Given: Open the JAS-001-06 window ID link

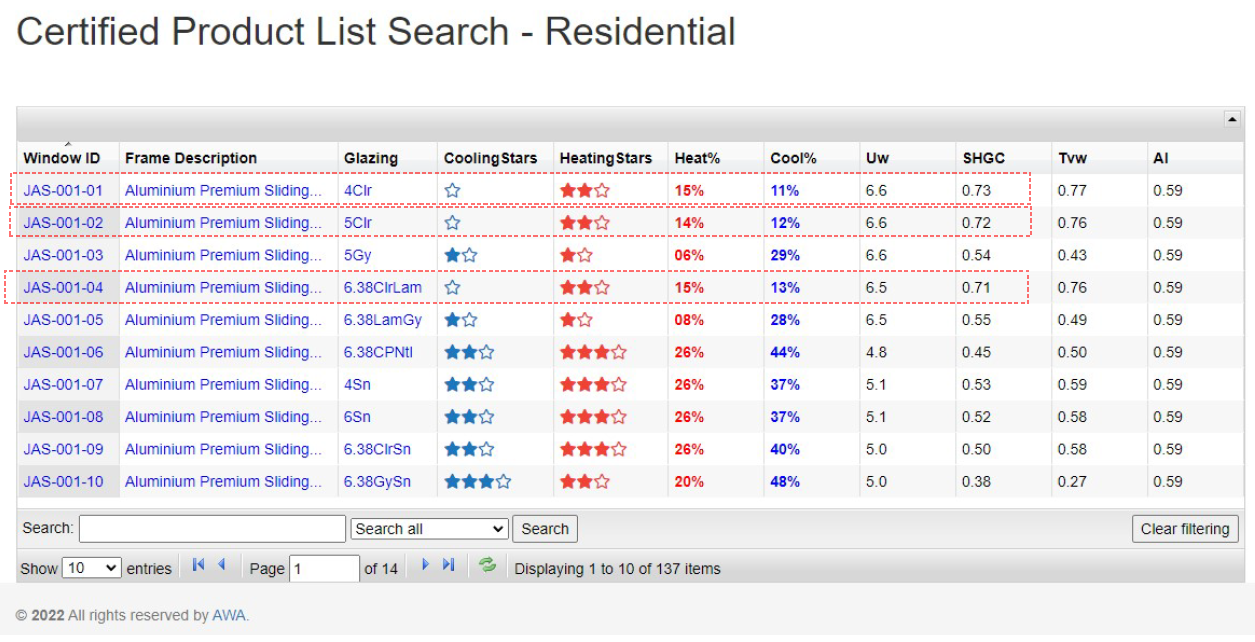Looking at the screenshot, I should click(x=63, y=352).
